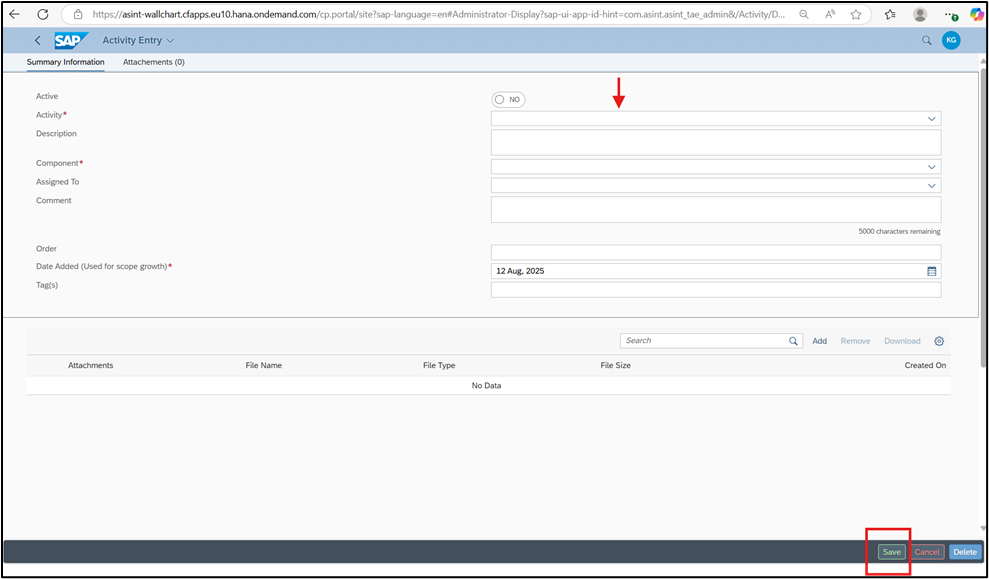Click the Tag(s) input field
The height and width of the screenshot is (579, 989).
[x=716, y=290]
